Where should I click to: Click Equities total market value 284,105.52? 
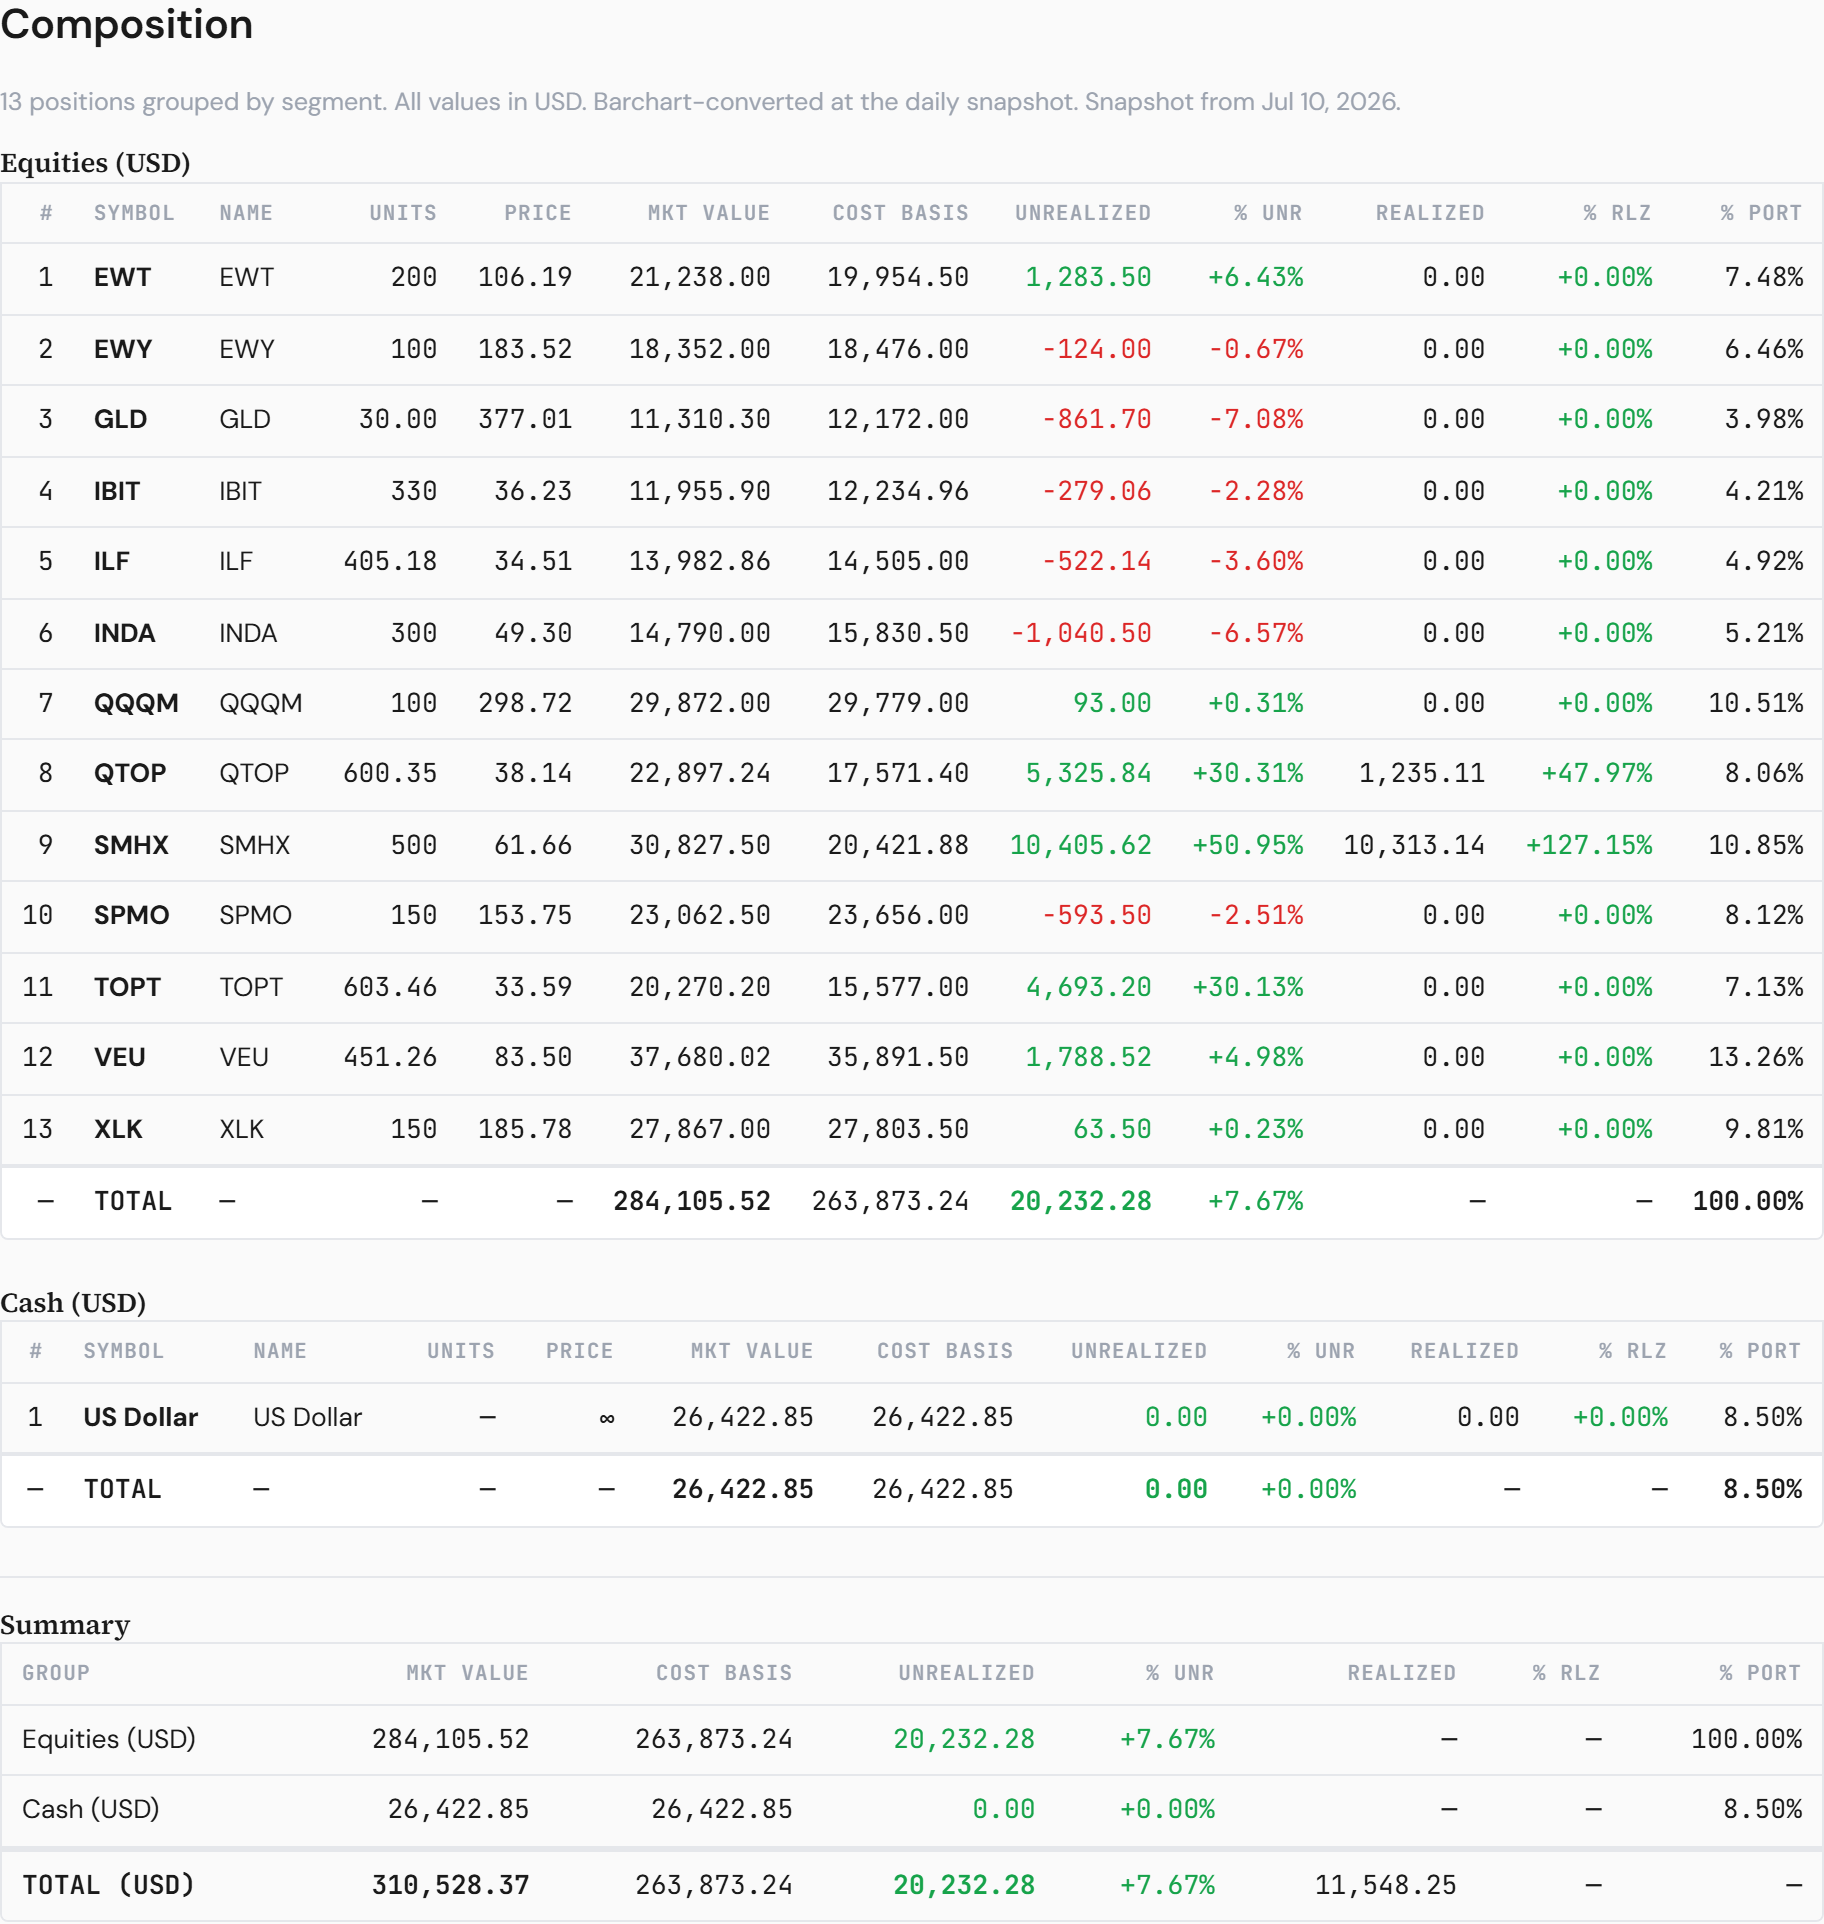coord(692,1201)
